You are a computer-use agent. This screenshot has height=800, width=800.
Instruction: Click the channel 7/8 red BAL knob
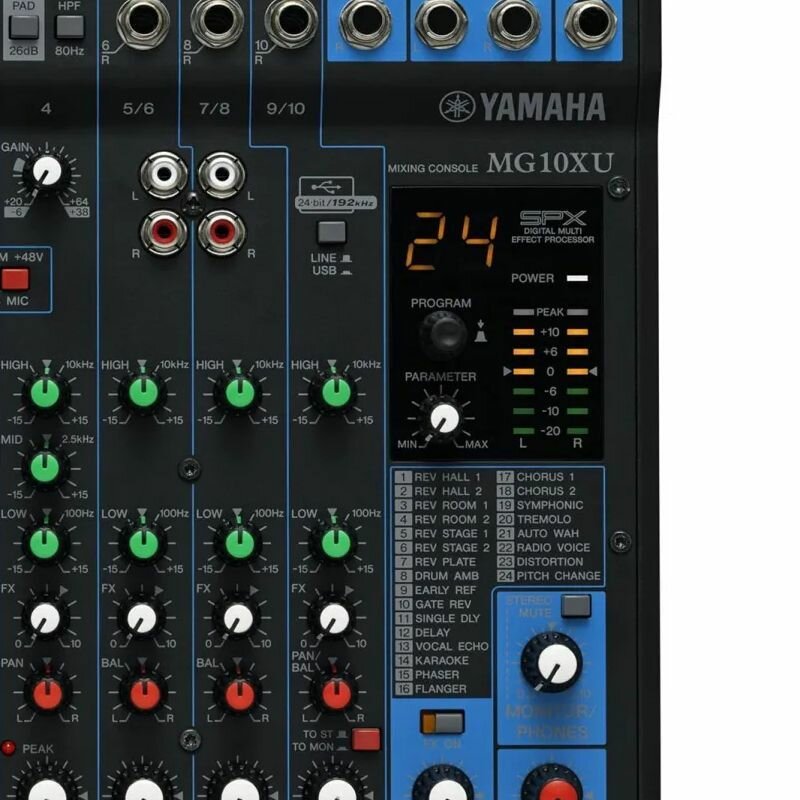coord(240,693)
